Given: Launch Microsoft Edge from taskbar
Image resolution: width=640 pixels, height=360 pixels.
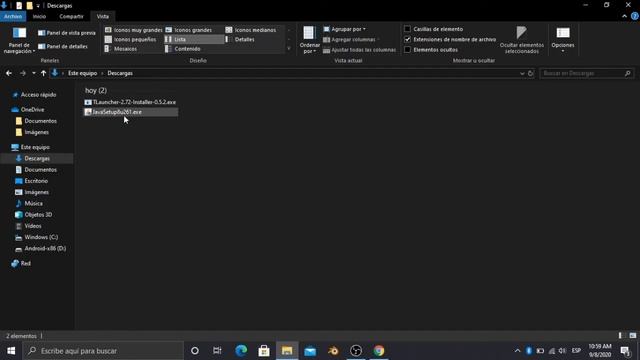Looking at the screenshot, I should (x=241, y=351).
